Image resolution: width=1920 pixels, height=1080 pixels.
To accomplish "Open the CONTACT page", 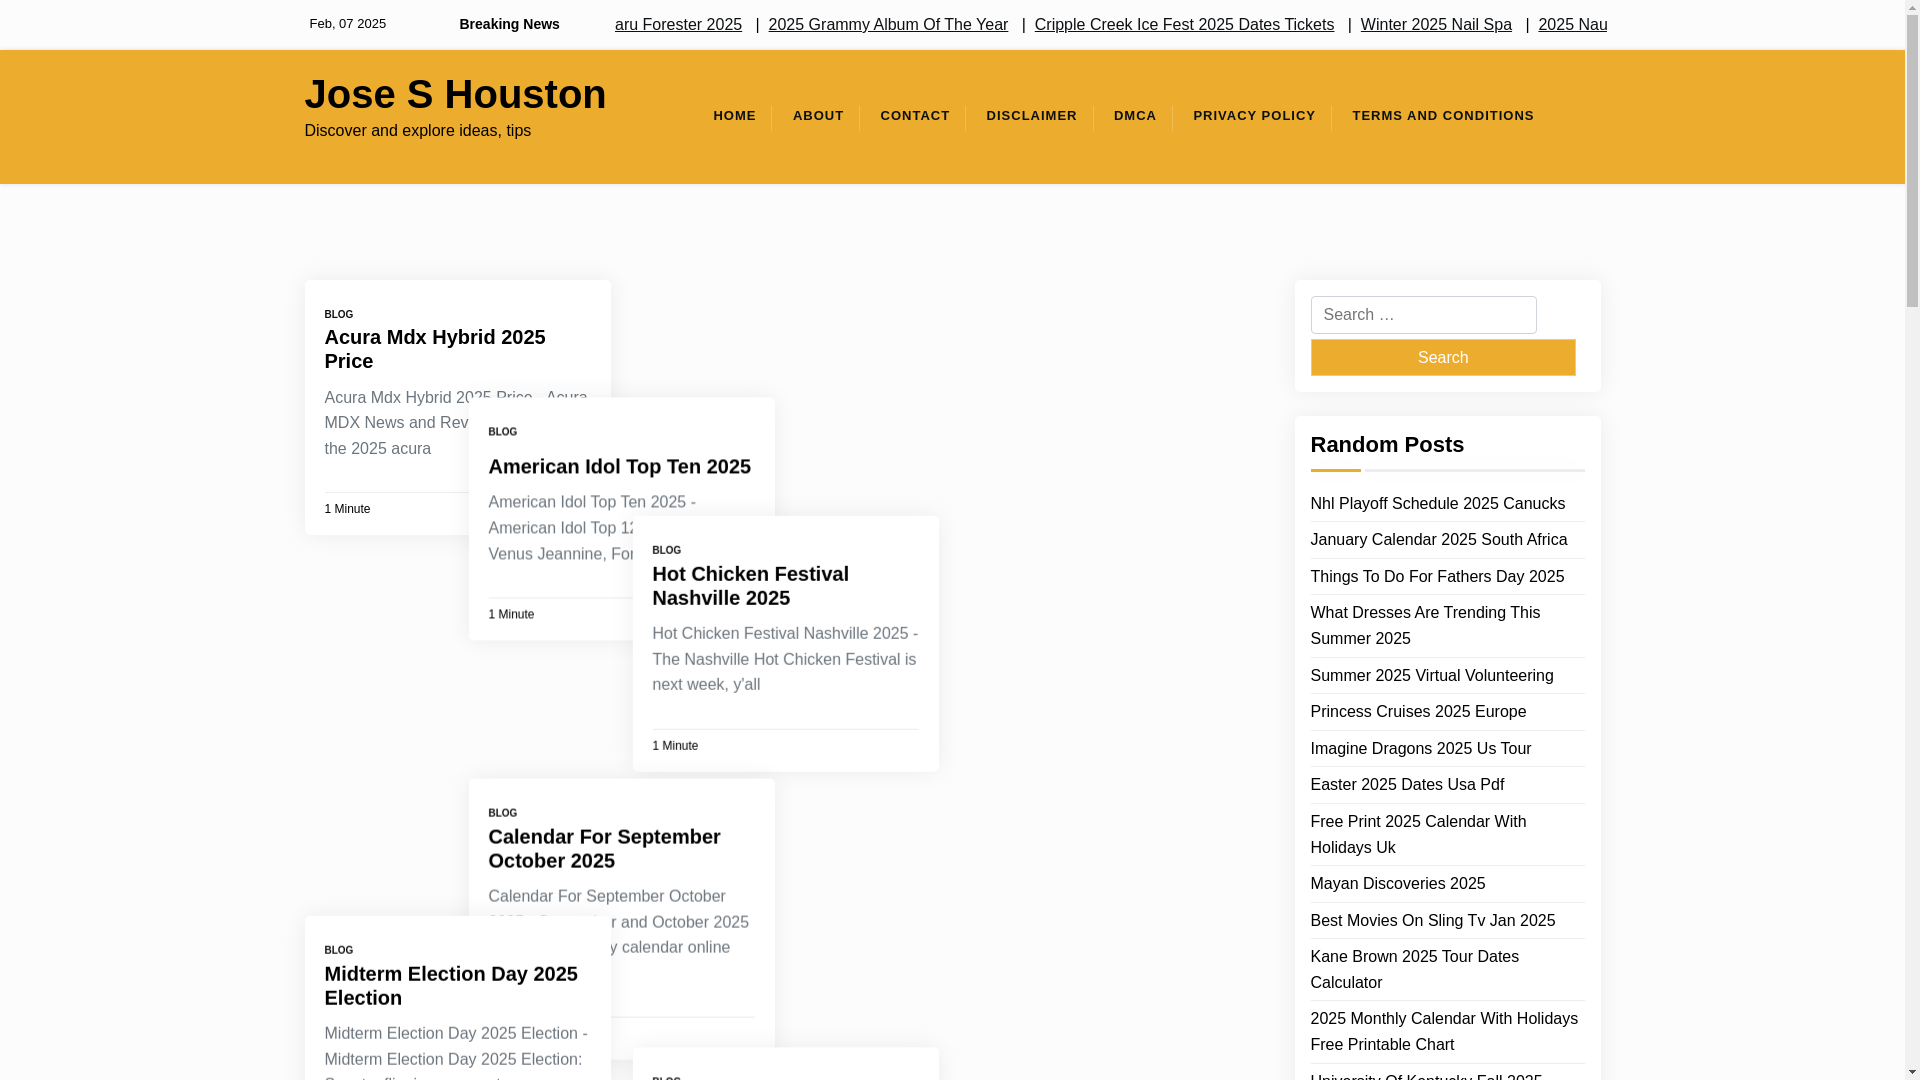I will click(x=914, y=116).
